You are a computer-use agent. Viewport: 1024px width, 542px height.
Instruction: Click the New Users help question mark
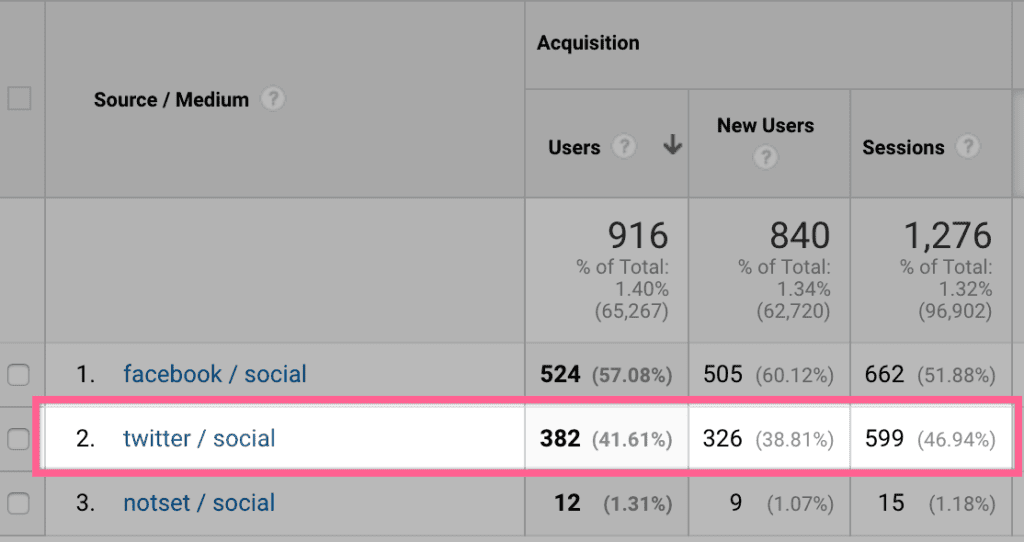click(x=765, y=157)
